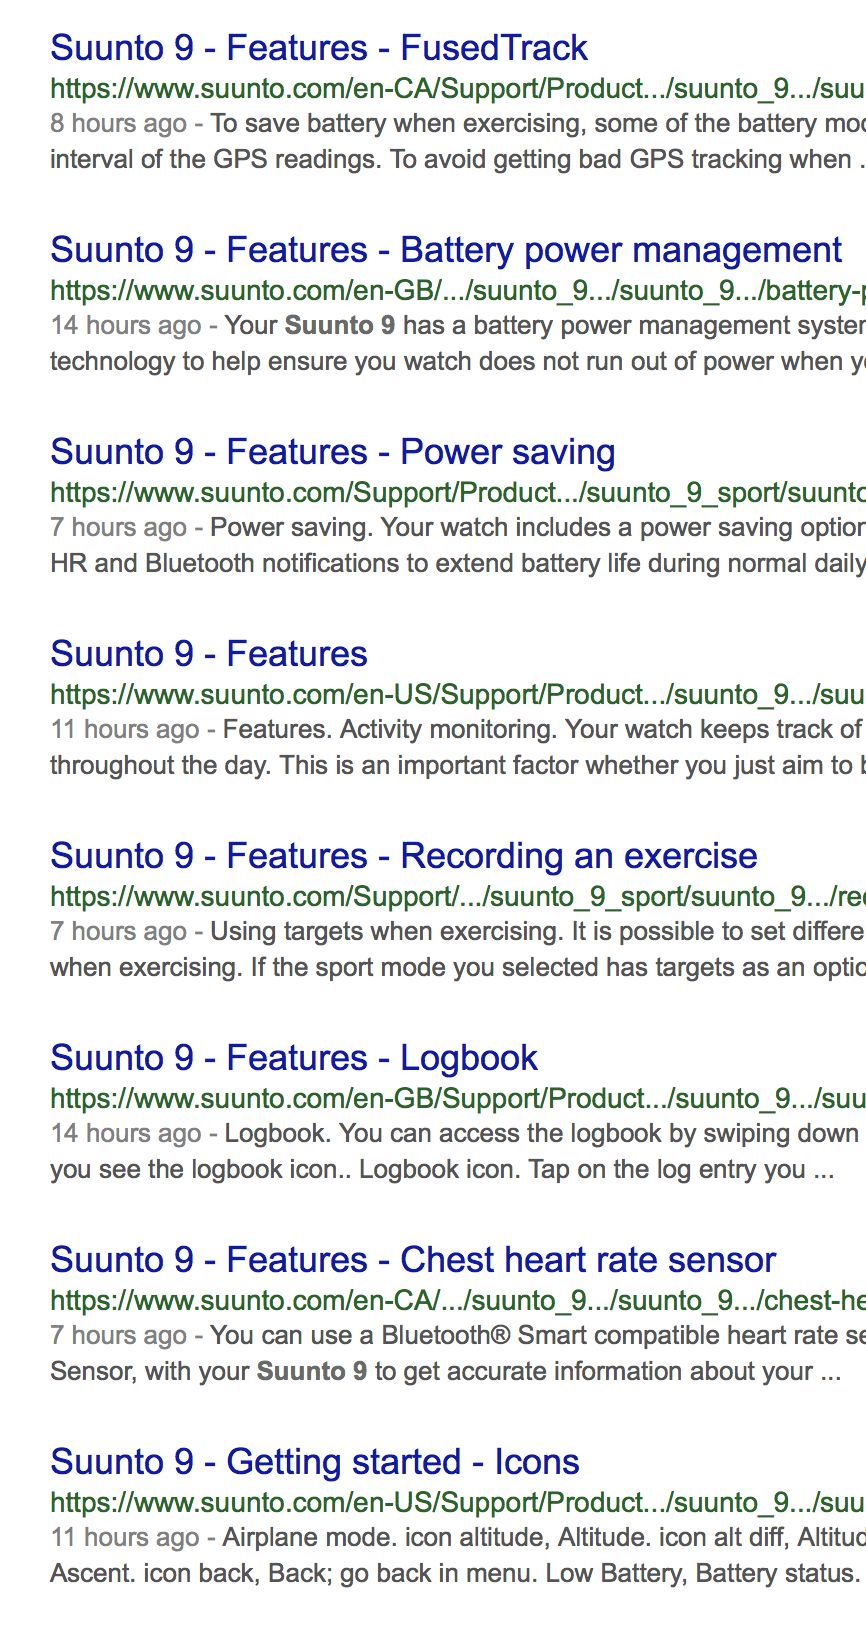The image size is (866, 1630).
Task: Open the Recording an exercise result title
Action: pos(403,856)
